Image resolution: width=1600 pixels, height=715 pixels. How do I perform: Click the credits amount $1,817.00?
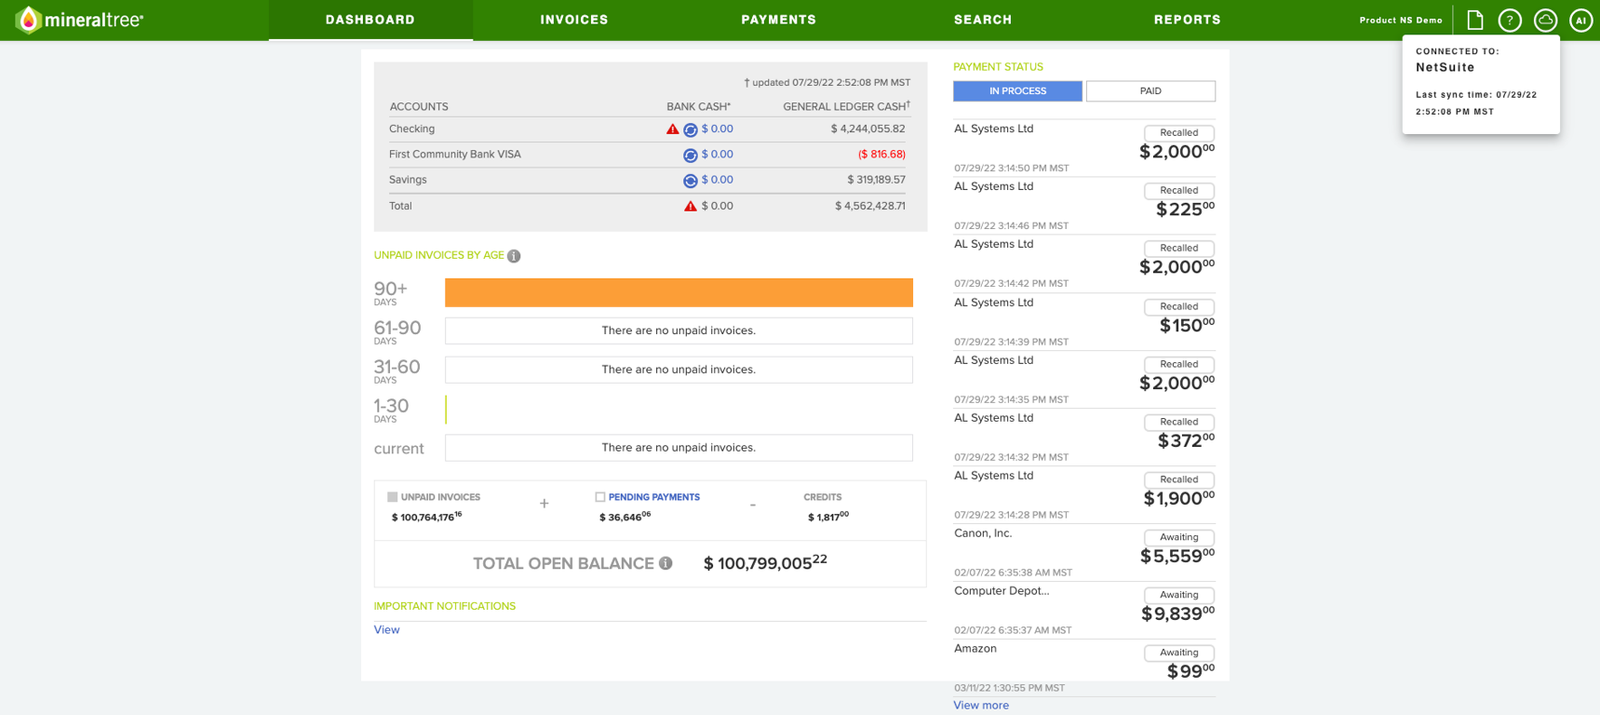pyautogui.click(x=828, y=517)
